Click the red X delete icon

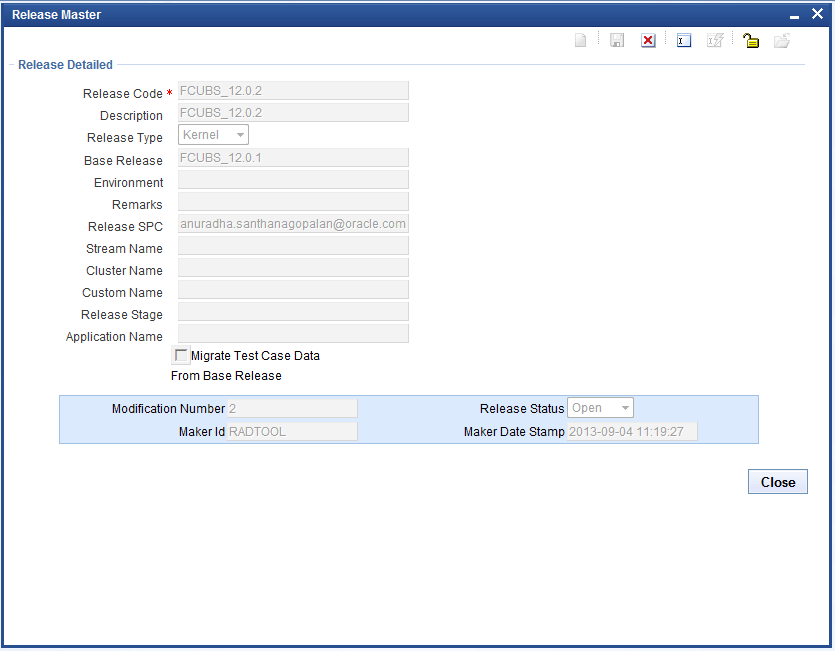[648, 40]
